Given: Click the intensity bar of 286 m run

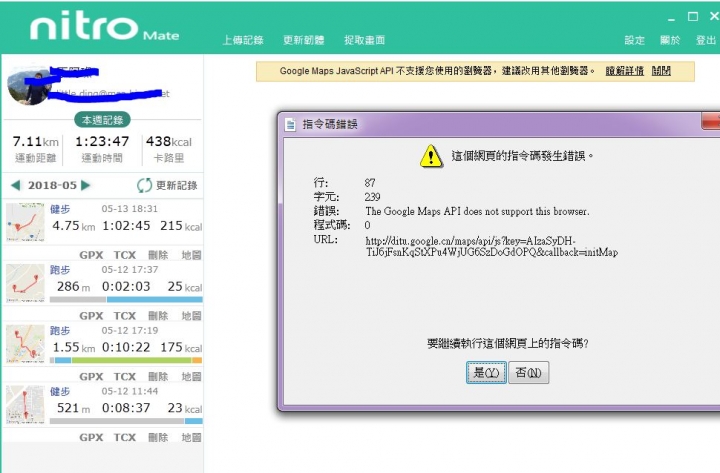Looking at the screenshot, I should 126,299.
